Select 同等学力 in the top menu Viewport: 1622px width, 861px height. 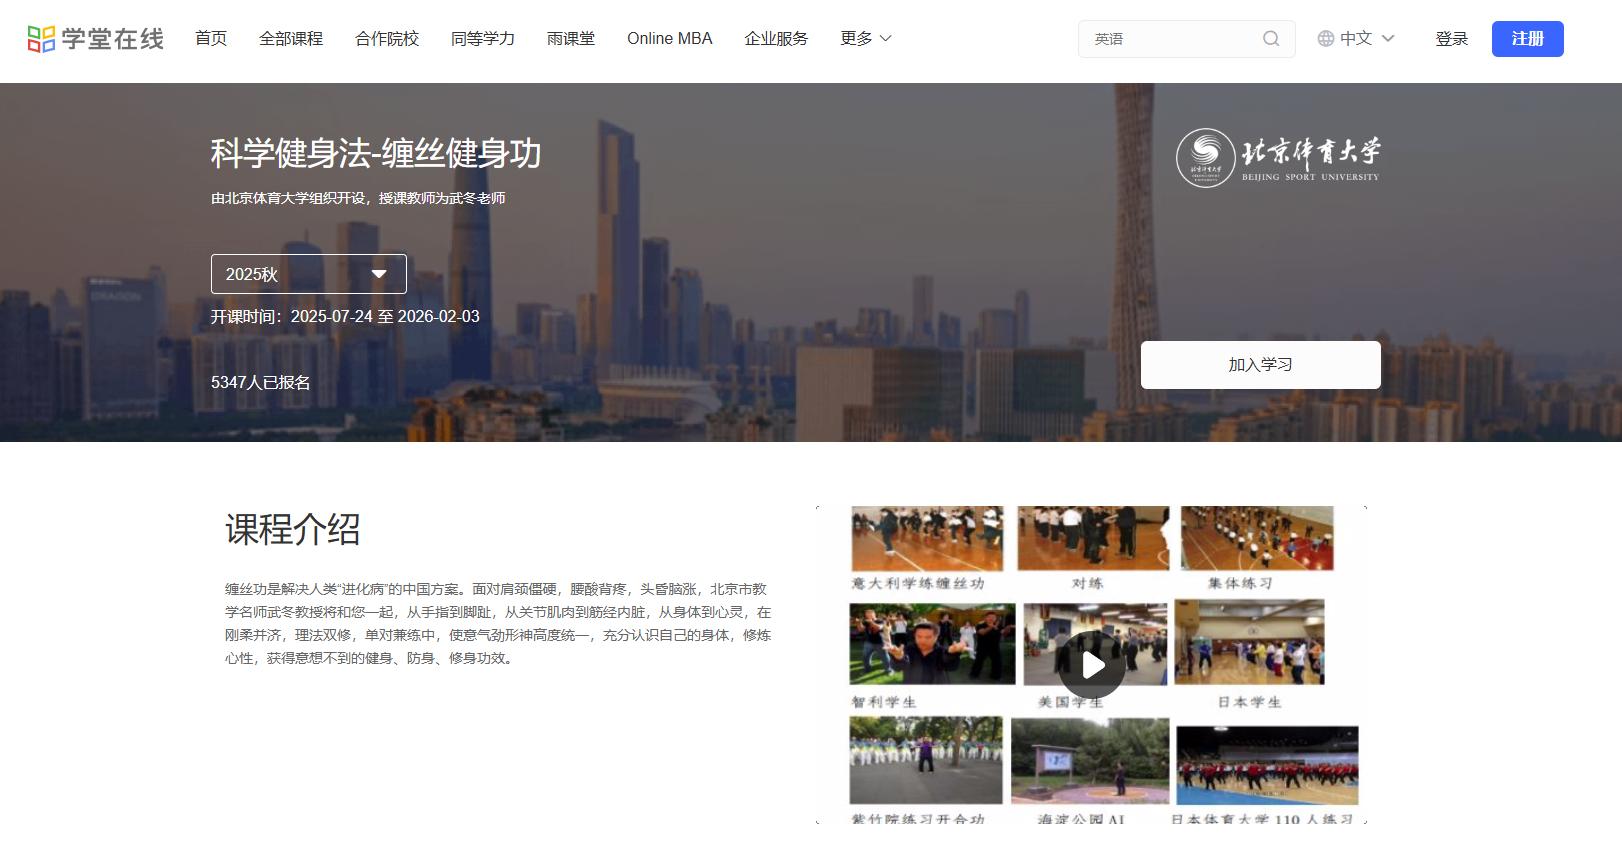coord(483,39)
